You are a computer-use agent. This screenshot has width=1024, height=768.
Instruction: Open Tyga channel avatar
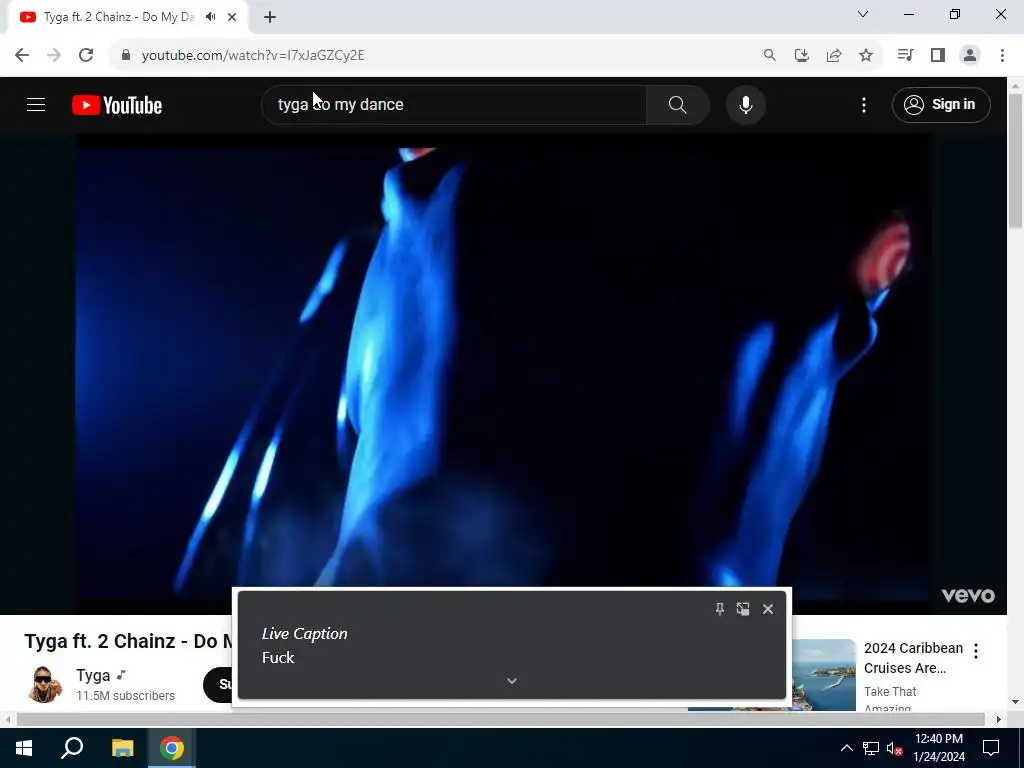[x=44, y=684]
